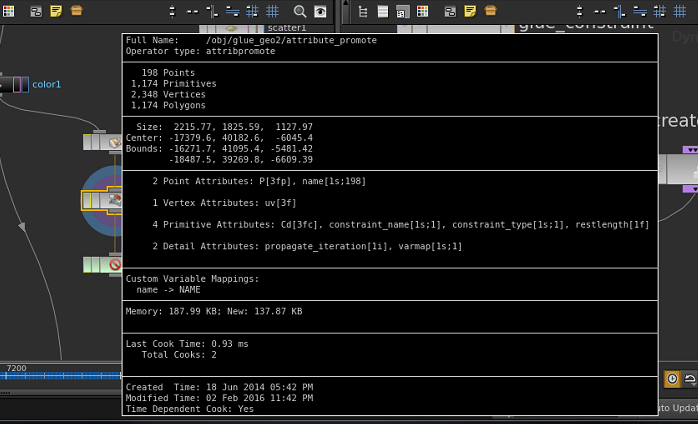698x424 pixels.
Task: Click red null icon on green node
Action: (x=115, y=265)
